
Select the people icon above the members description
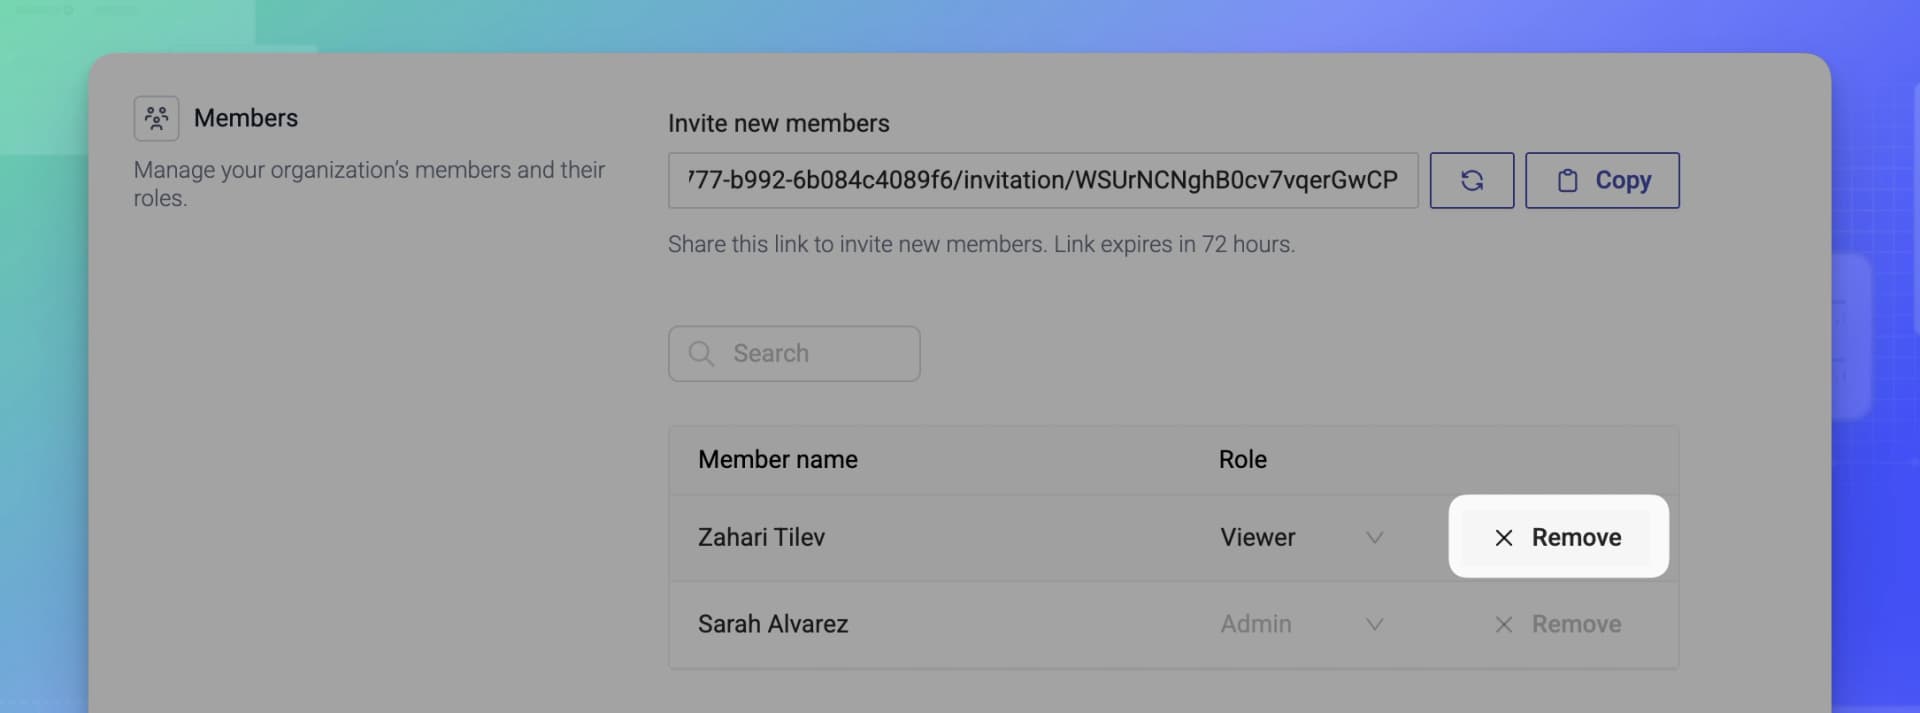tap(156, 117)
